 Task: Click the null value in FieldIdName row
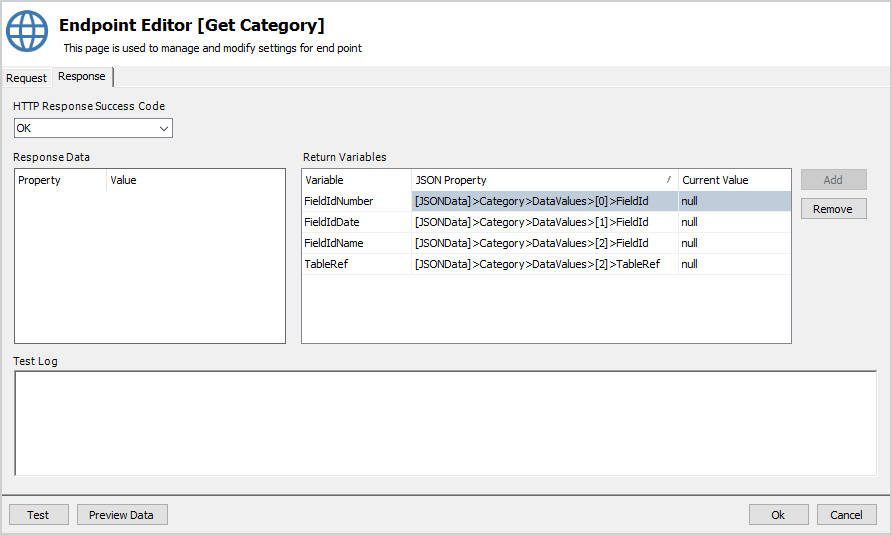(734, 243)
